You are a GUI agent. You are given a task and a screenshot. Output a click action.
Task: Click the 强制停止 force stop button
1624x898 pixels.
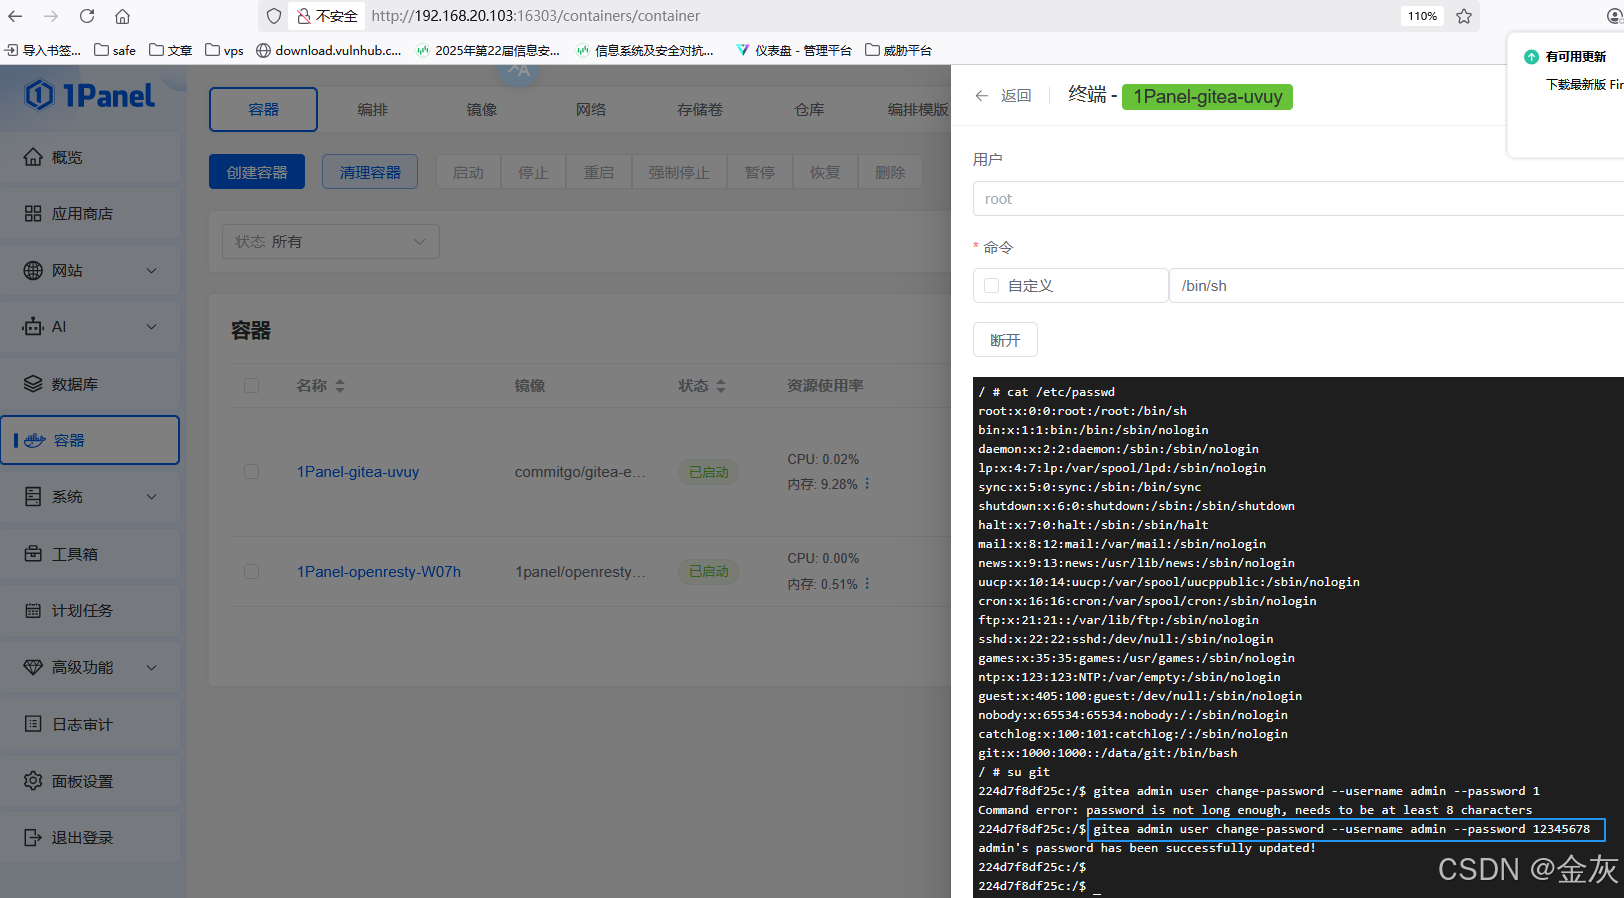tap(679, 172)
